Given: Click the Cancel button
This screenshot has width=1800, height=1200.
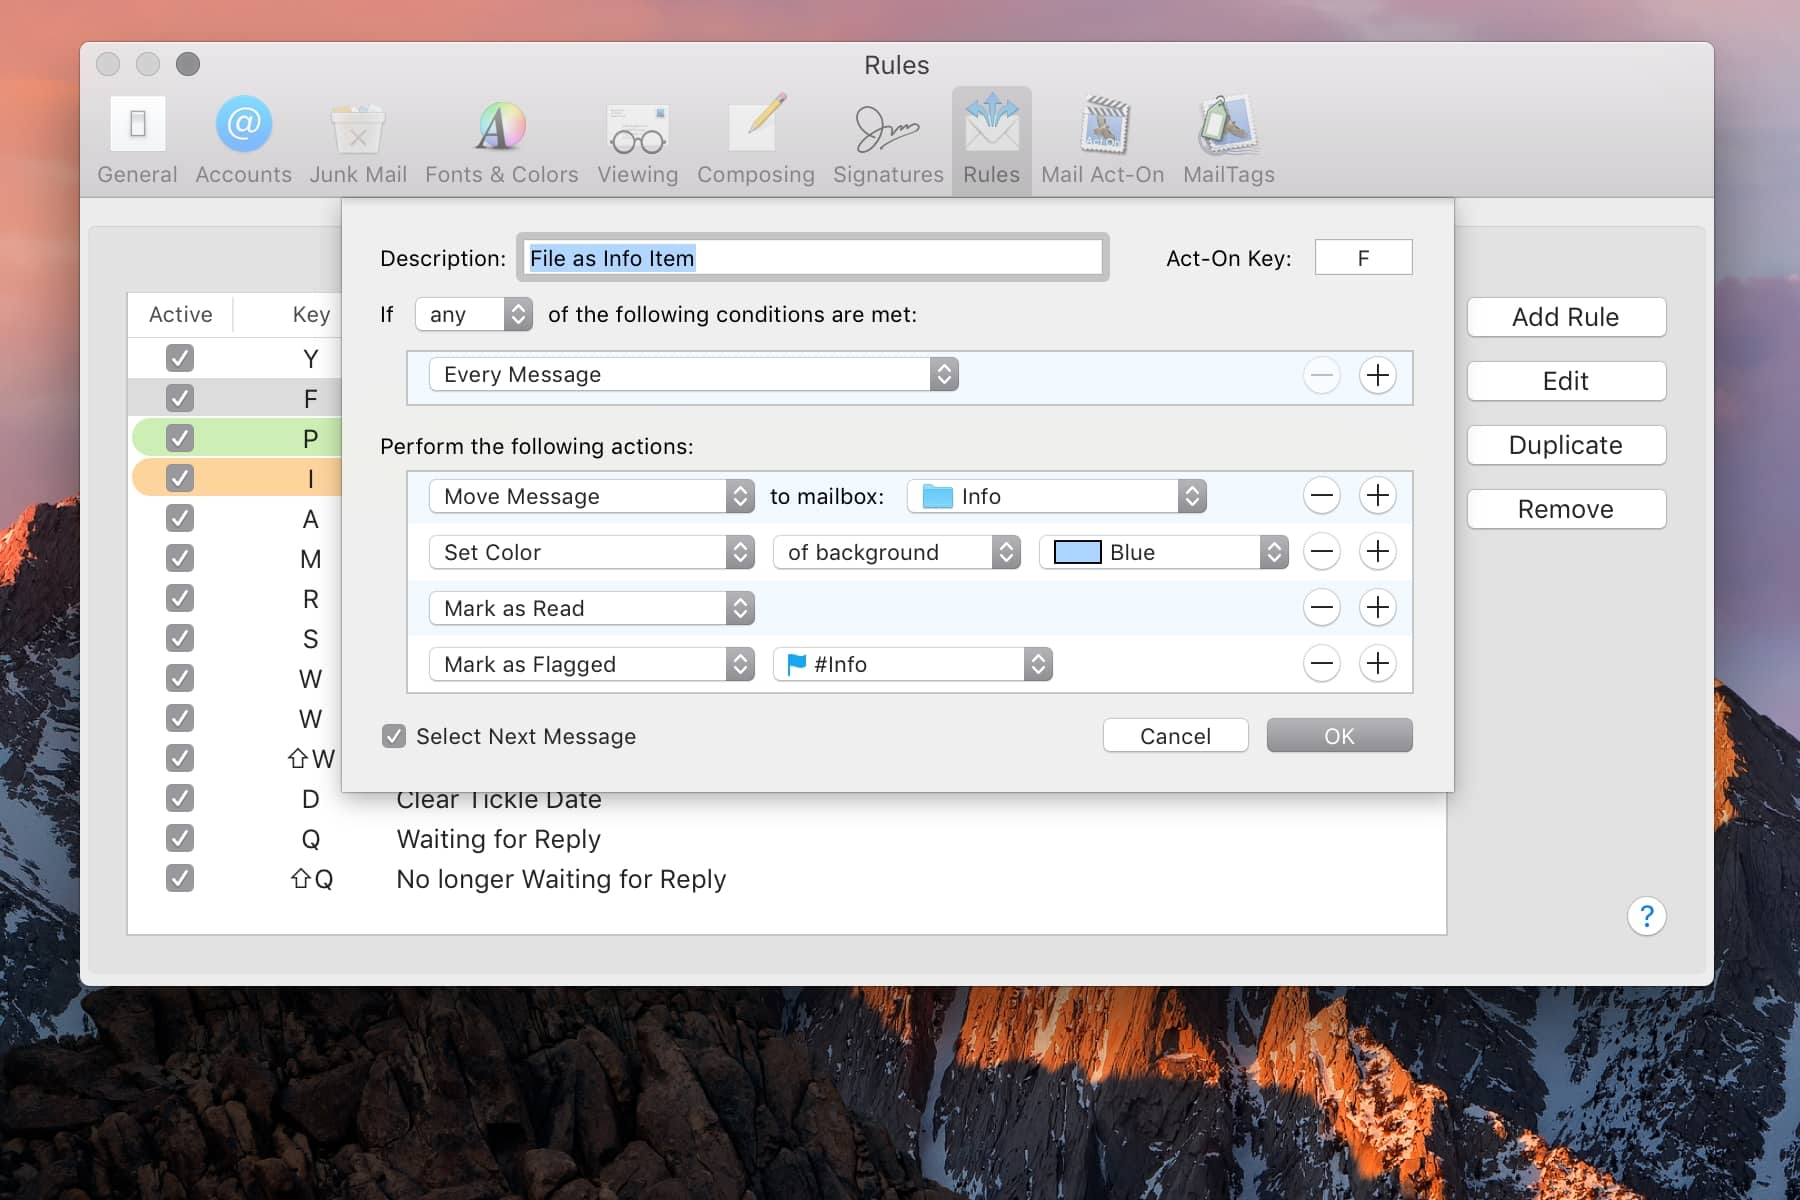Looking at the screenshot, I should [1175, 736].
